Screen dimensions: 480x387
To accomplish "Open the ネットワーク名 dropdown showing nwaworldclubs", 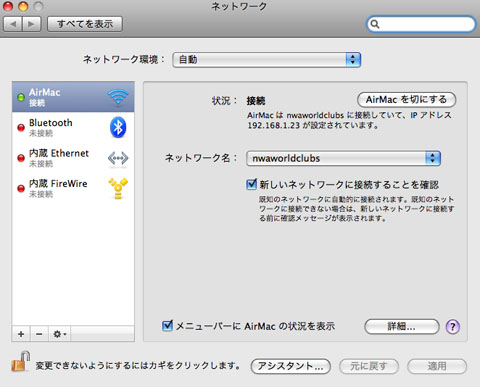I will [x=343, y=158].
